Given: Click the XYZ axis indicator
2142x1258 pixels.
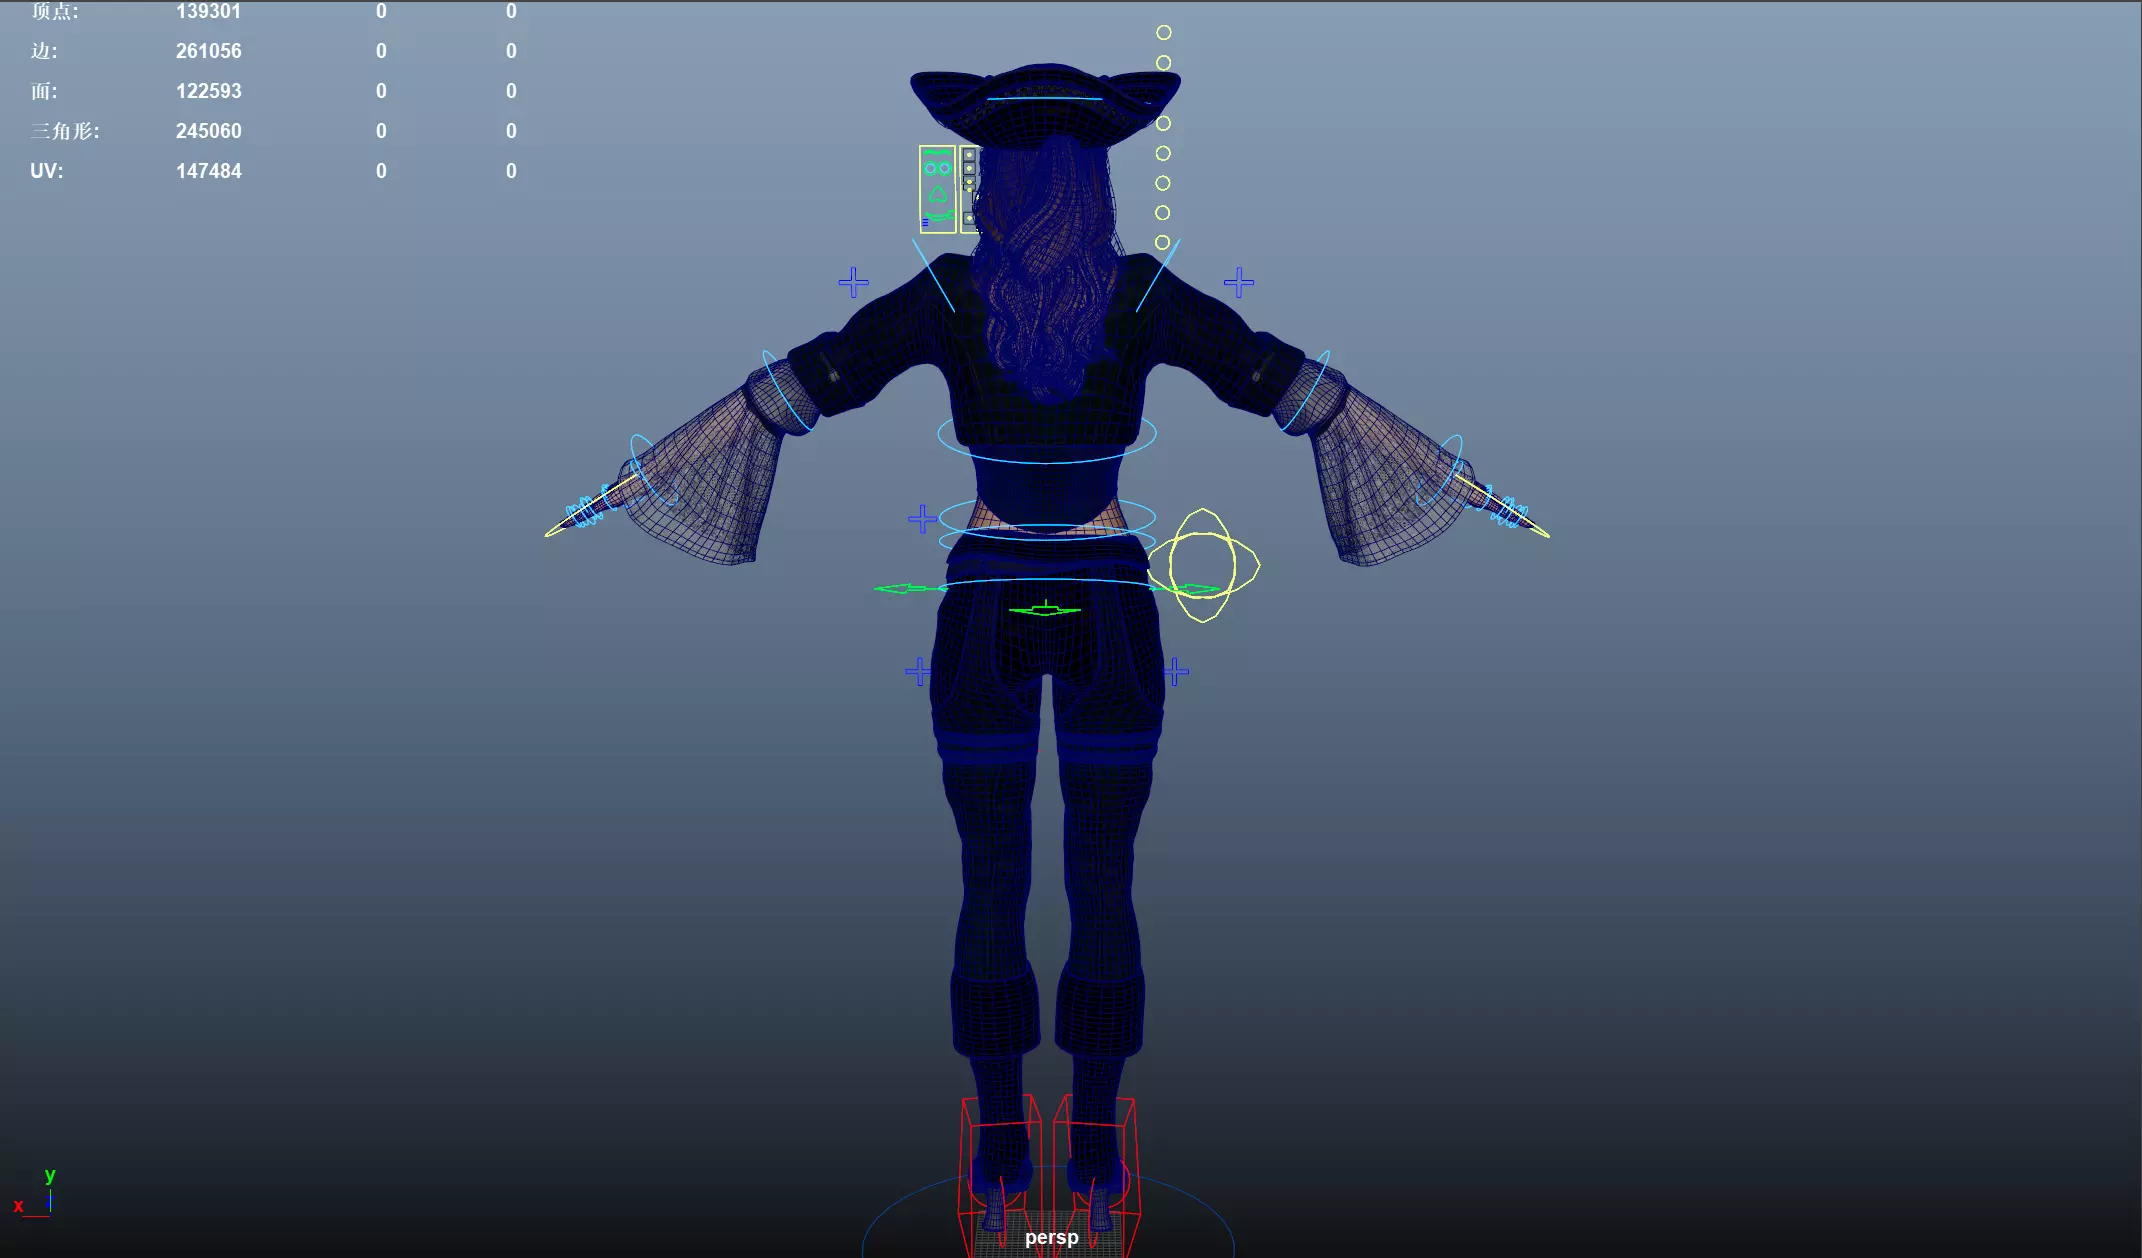Looking at the screenshot, I should [x=34, y=1192].
